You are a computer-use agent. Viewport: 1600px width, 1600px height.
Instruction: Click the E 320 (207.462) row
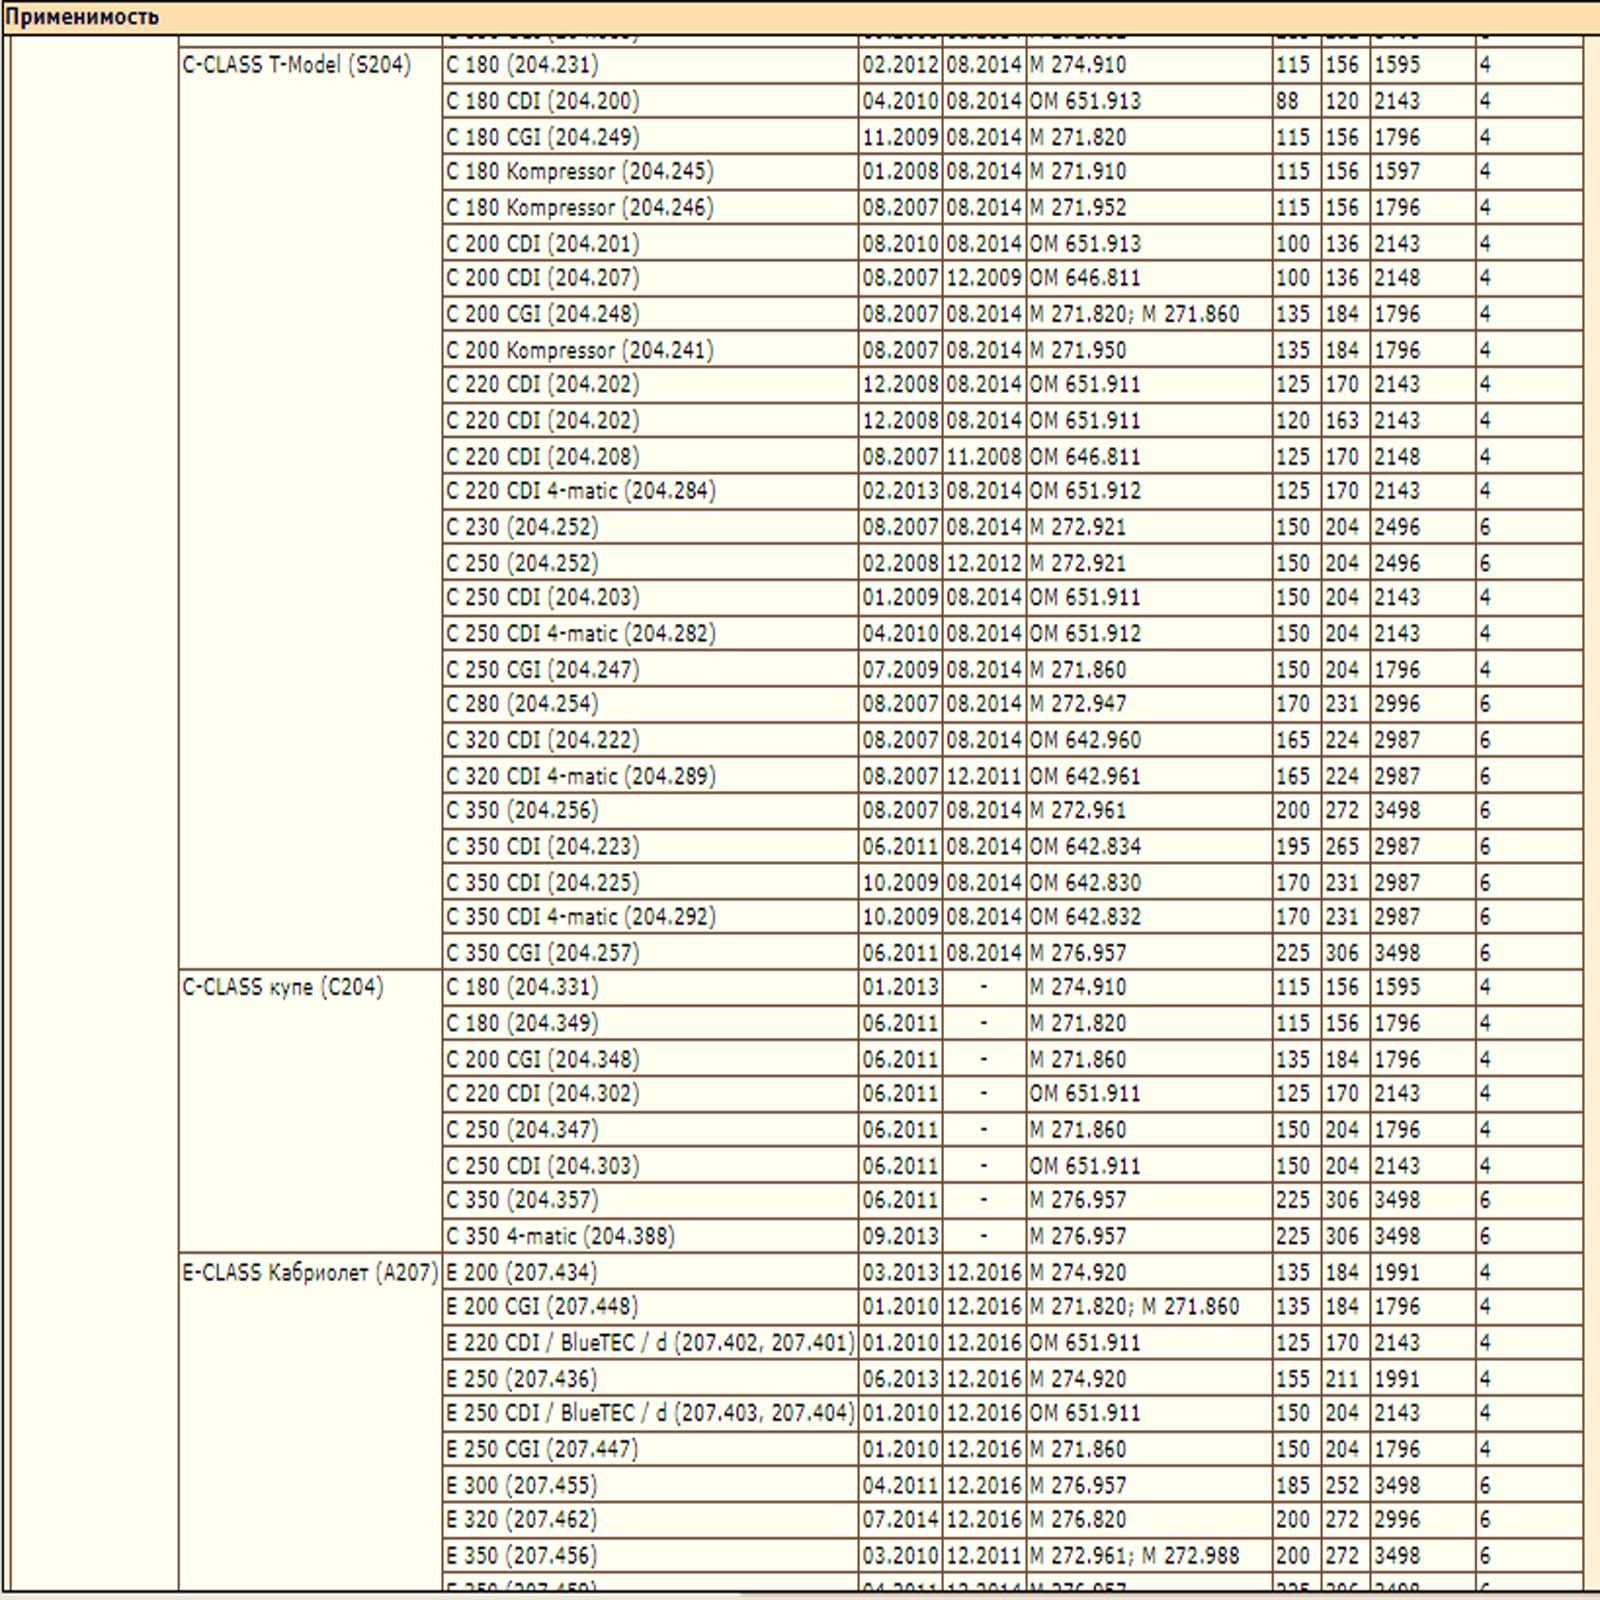pos(521,1520)
